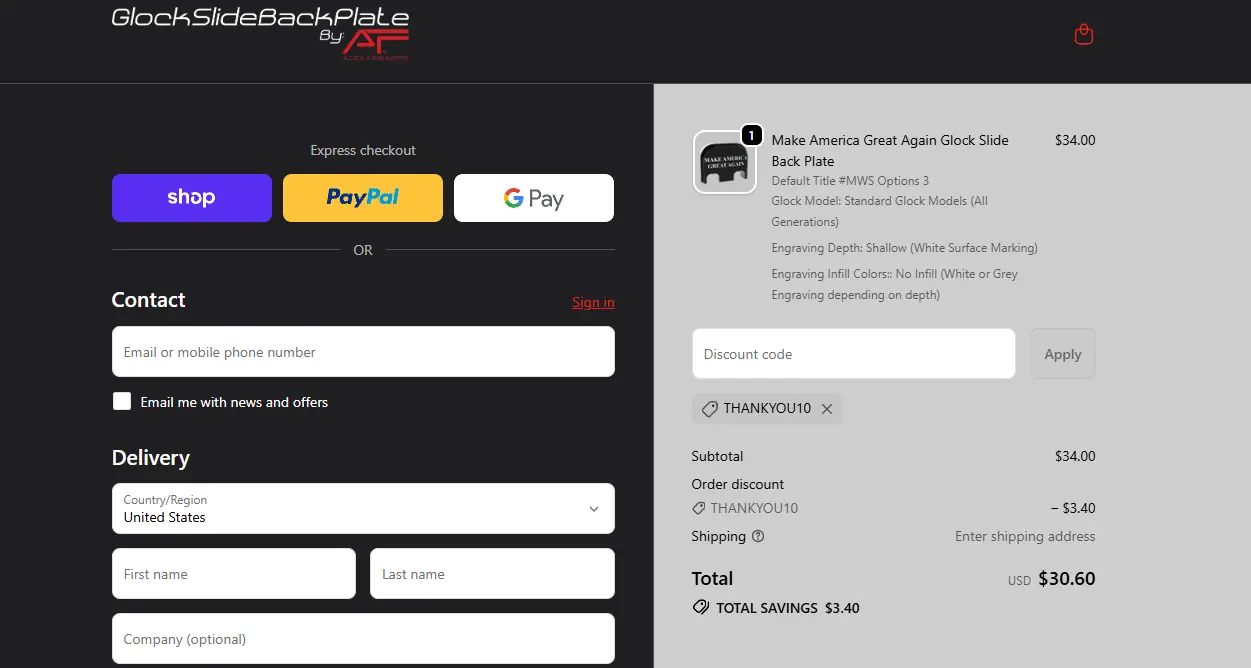Remove the THANKYOU10 discount code tag
Screen dimensions: 1251x668
(x=827, y=409)
